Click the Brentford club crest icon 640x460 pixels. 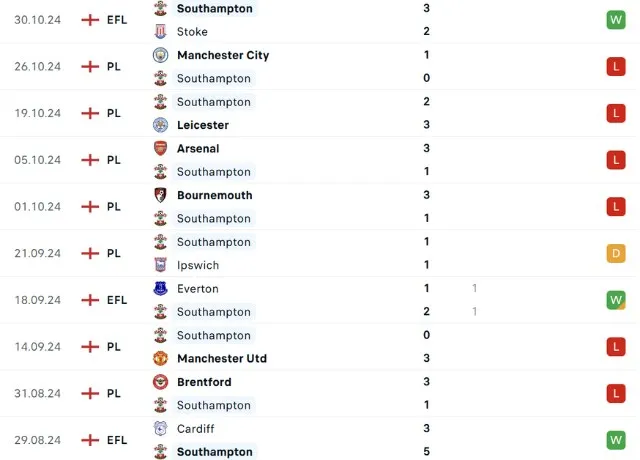[x=160, y=382]
